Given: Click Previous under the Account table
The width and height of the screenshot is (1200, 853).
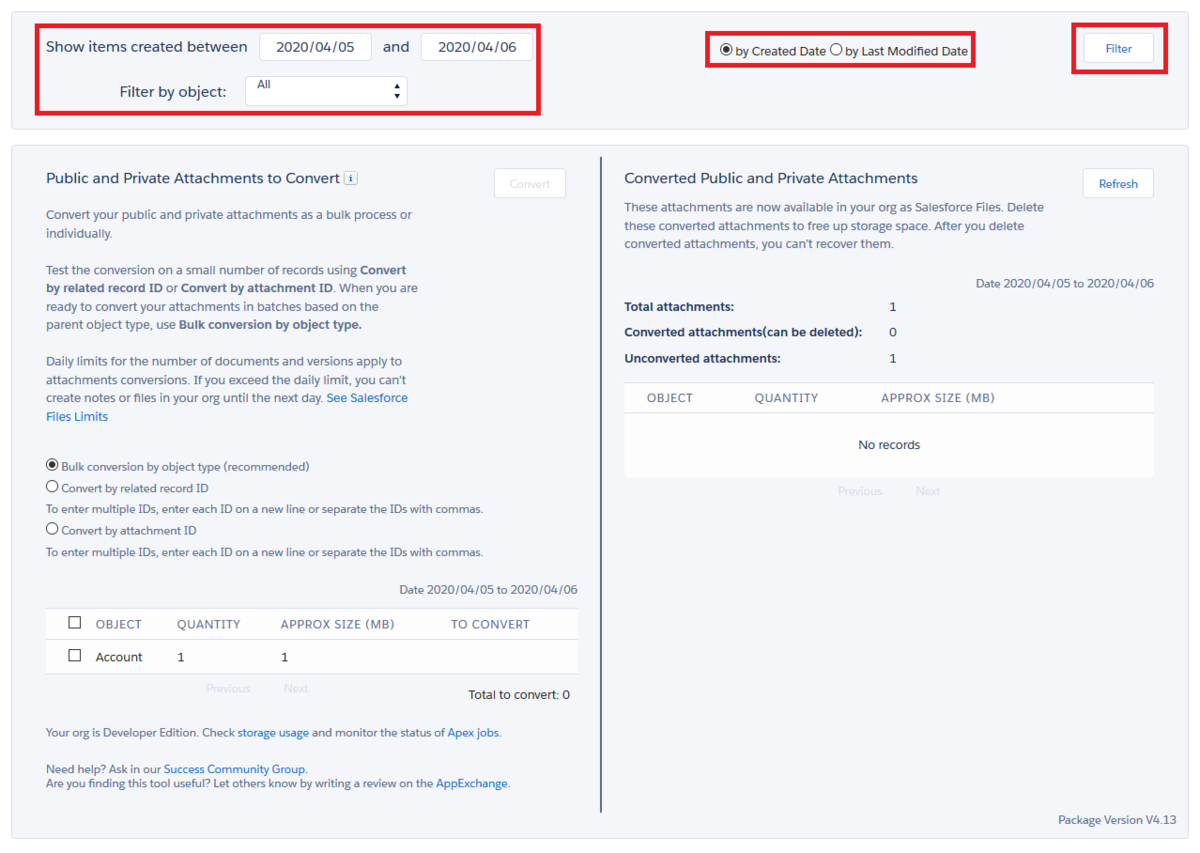Looking at the screenshot, I should (x=228, y=689).
